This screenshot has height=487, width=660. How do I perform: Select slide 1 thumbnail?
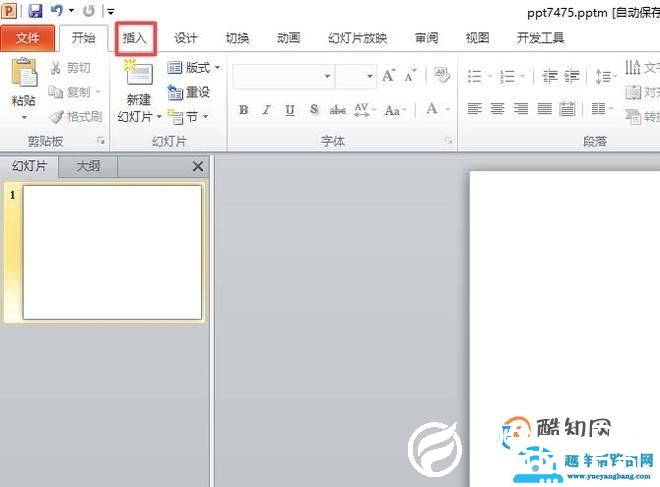(112, 253)
